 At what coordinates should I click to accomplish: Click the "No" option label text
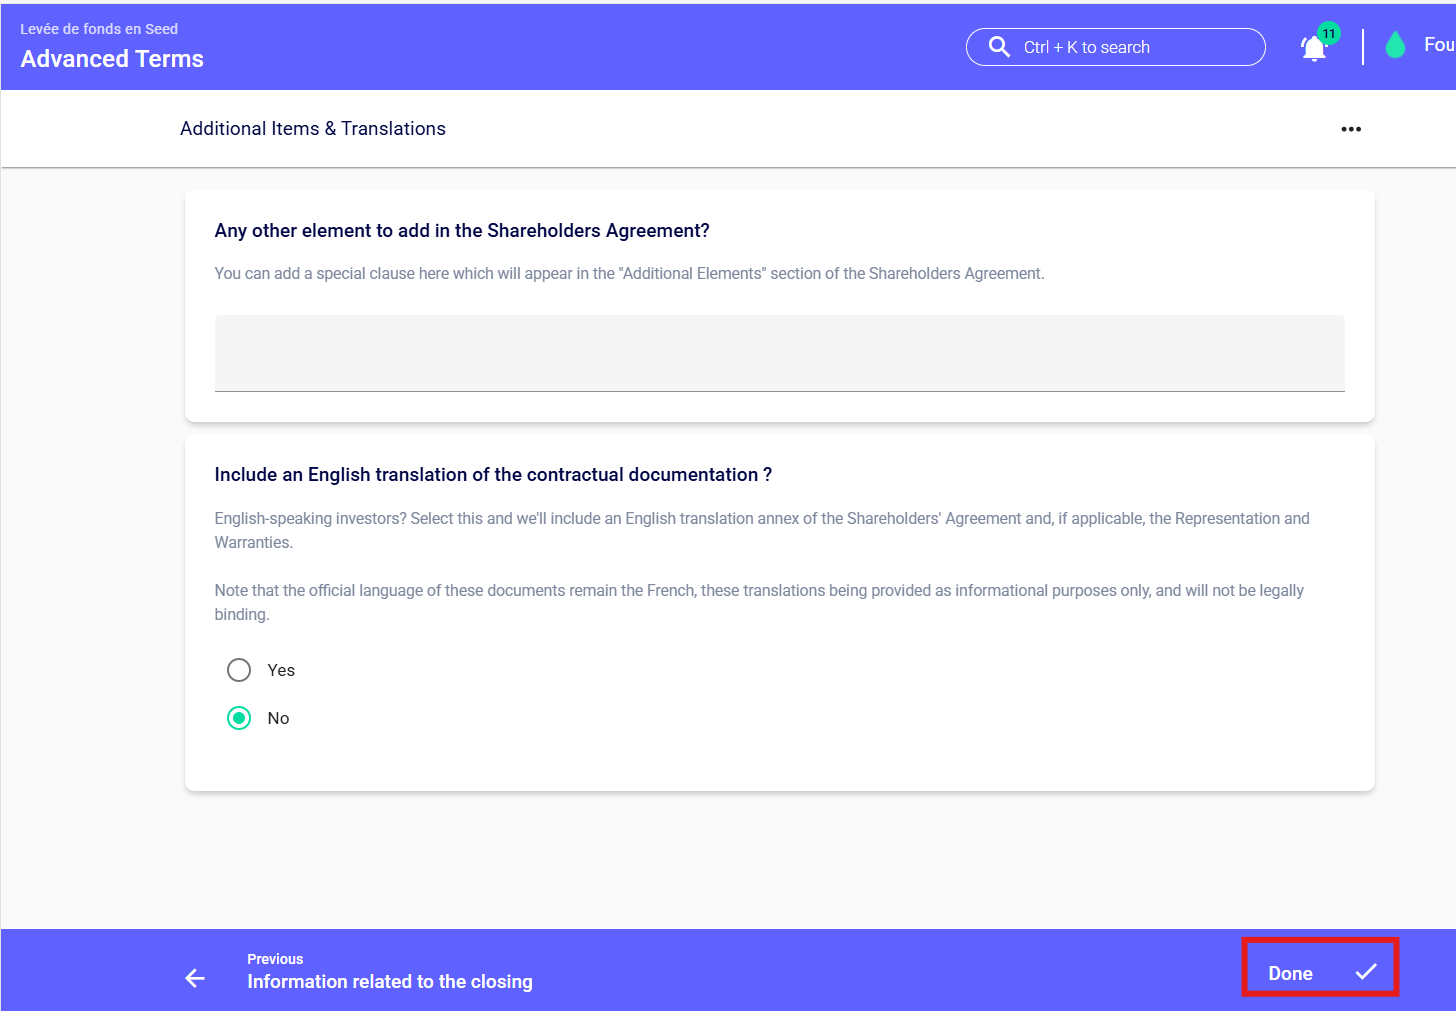tap(278, 718)
